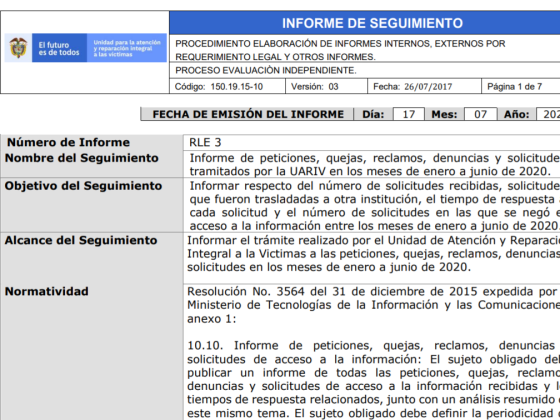This screenshot has height=420, width=560.
Task: Click the 'Mes:' label
Action: (x=444, y=114)
